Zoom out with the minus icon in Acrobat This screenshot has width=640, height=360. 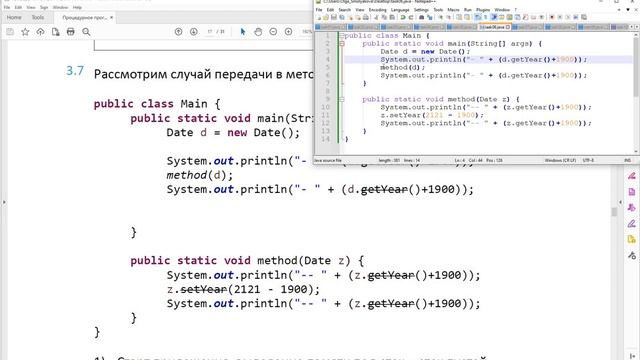(273, 32)
